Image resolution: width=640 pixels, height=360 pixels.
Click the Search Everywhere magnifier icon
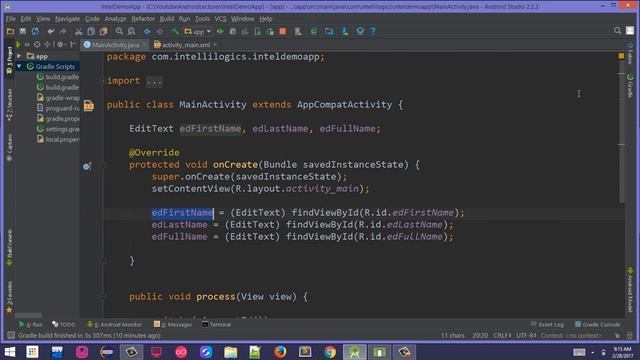pyautogui.click(x=617, y=31)
